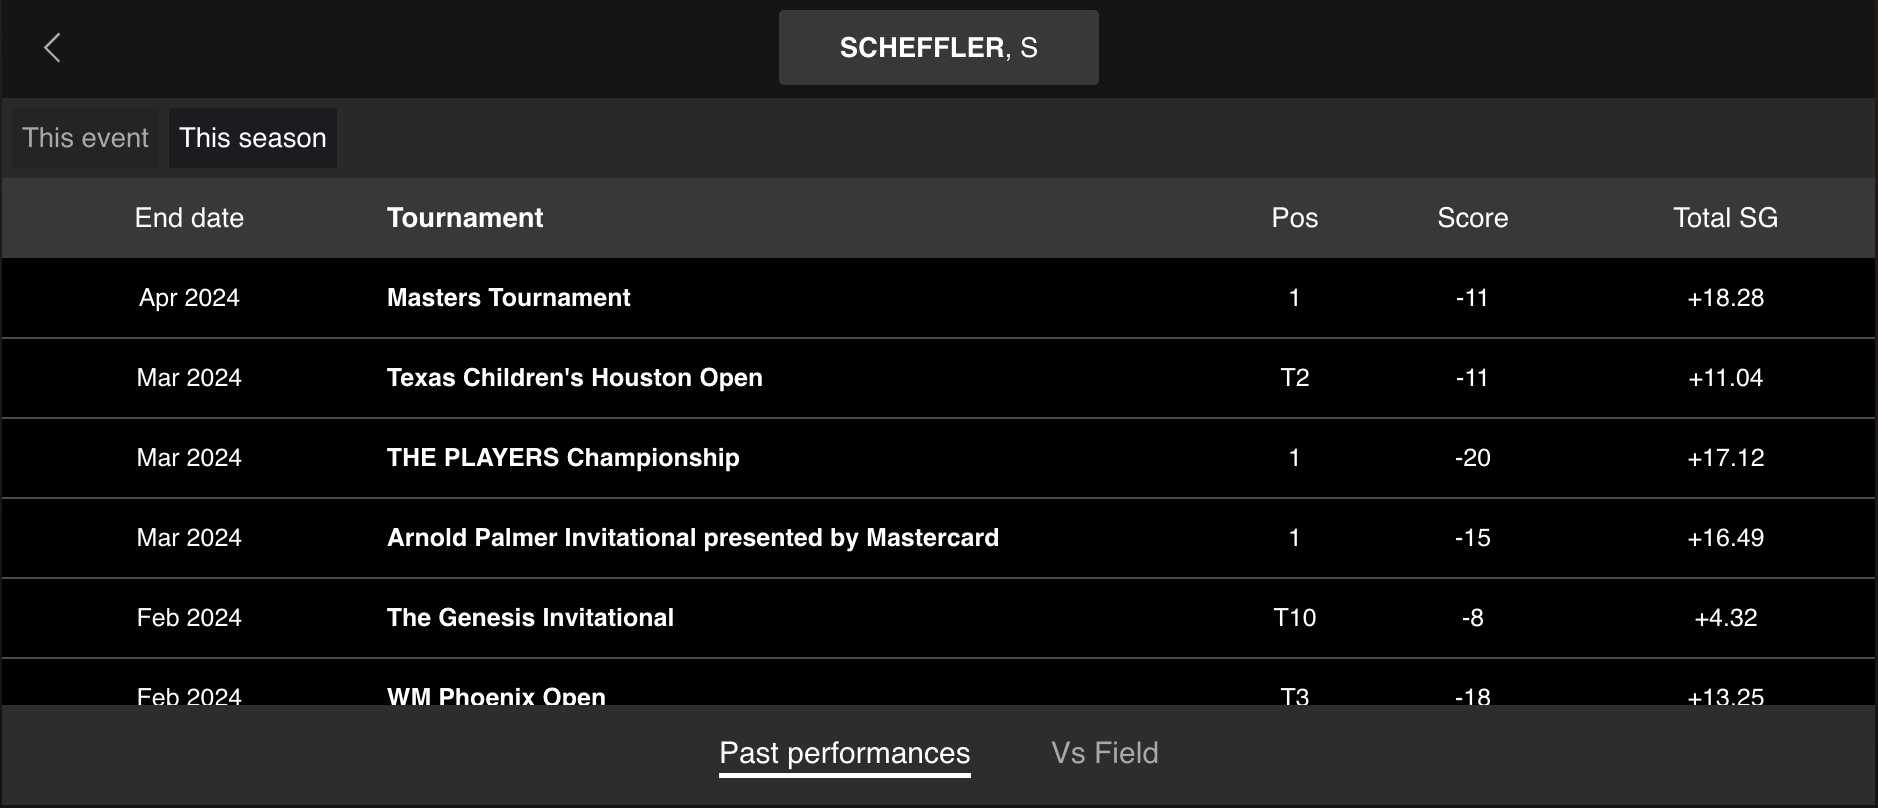Sort by Total SG column header
The width and height of the screenshot is (1878, 808).
pos(1725,218)
